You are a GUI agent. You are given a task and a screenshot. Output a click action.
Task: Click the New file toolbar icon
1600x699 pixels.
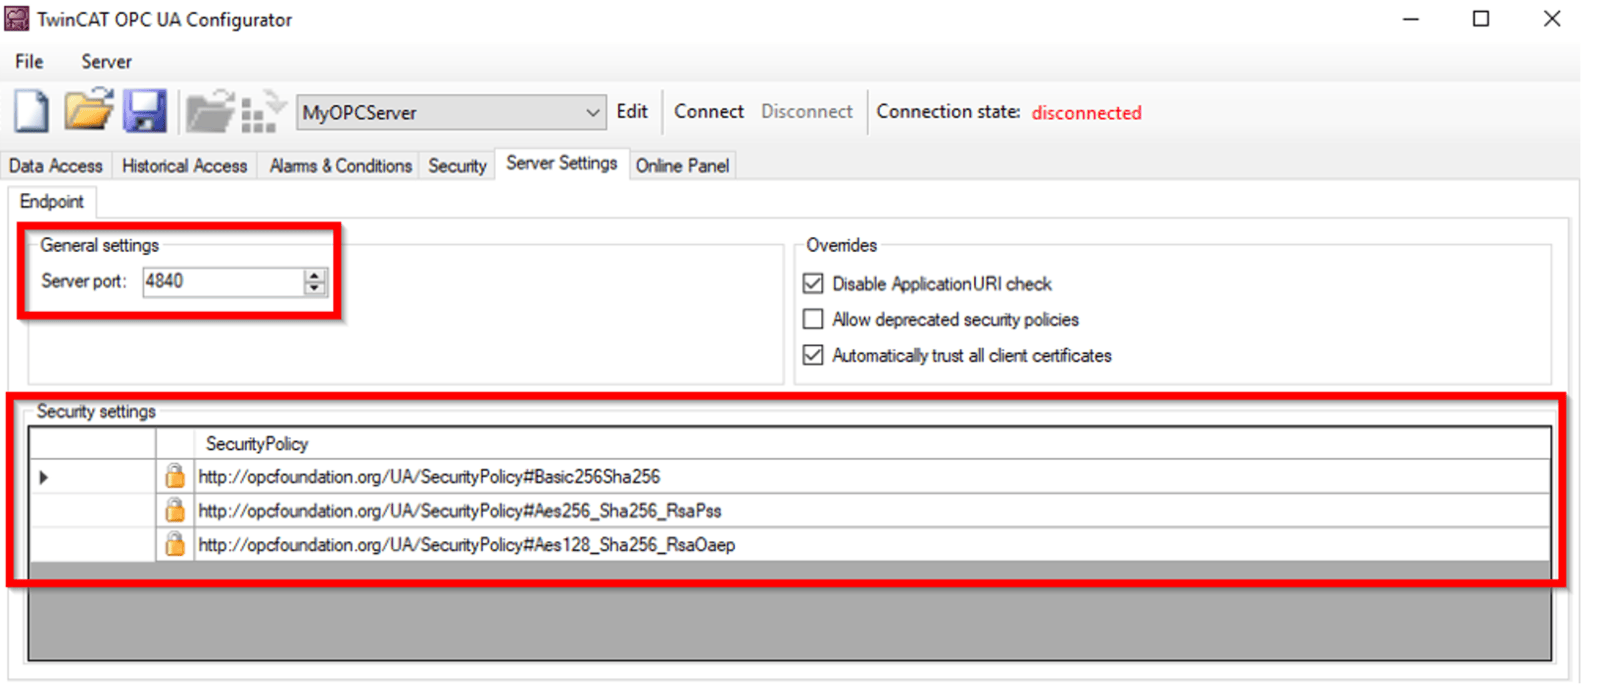[31, 111]
